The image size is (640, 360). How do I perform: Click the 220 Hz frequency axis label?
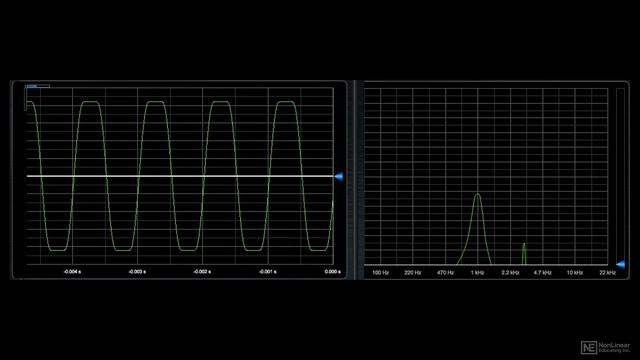[x=413, y=273]
